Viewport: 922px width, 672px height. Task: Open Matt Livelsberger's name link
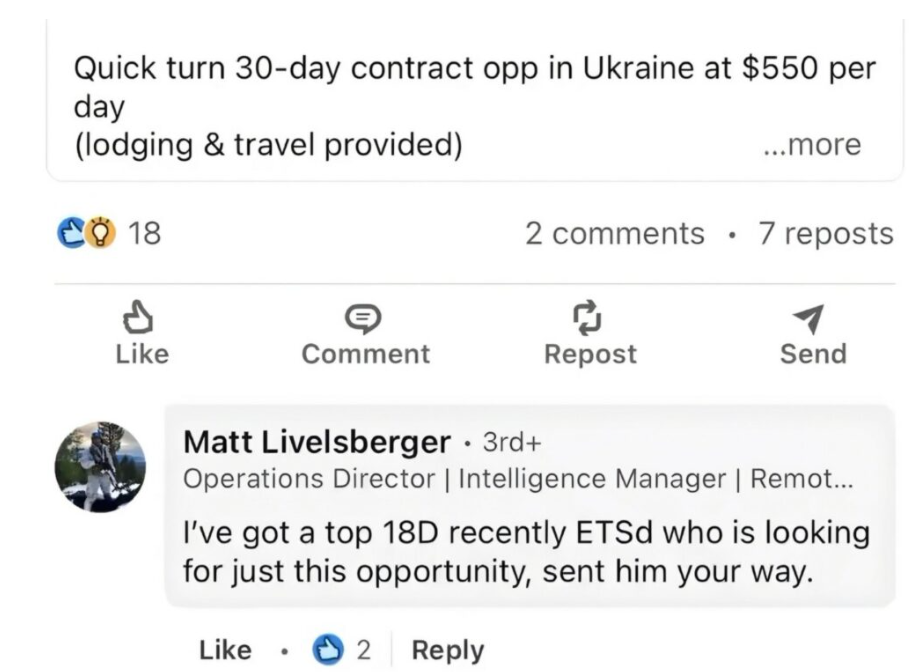point(317,441)
